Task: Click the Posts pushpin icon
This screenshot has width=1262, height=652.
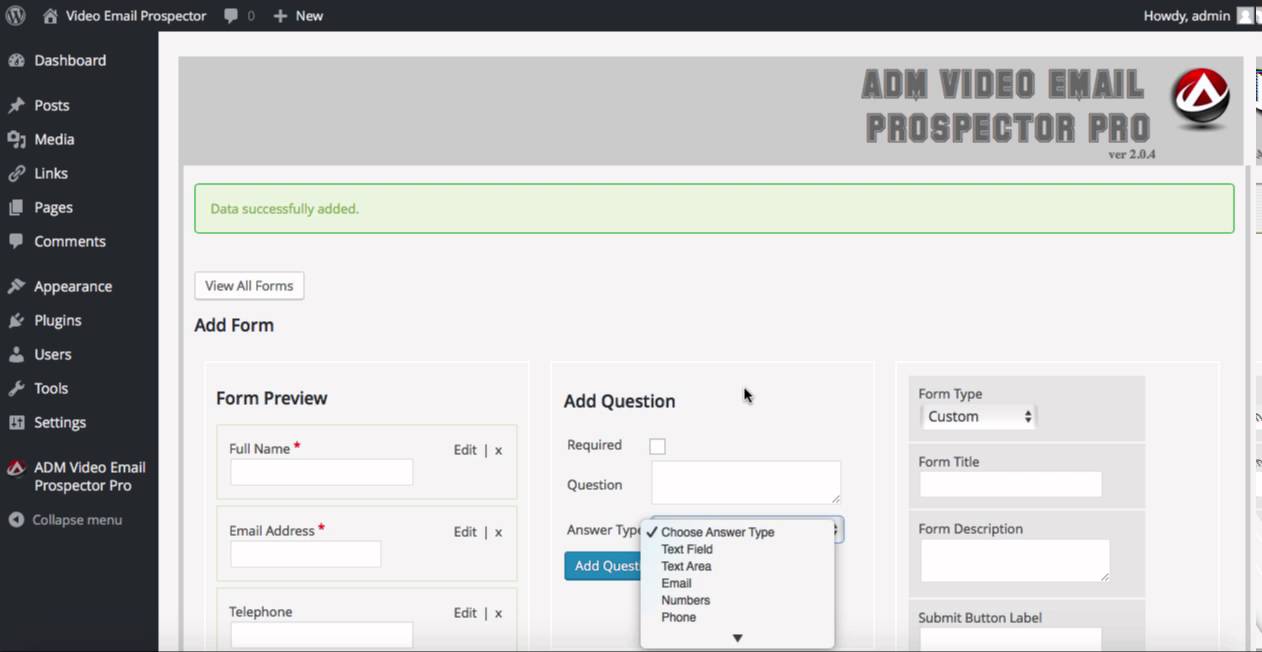Action: [x=16, y=105]
